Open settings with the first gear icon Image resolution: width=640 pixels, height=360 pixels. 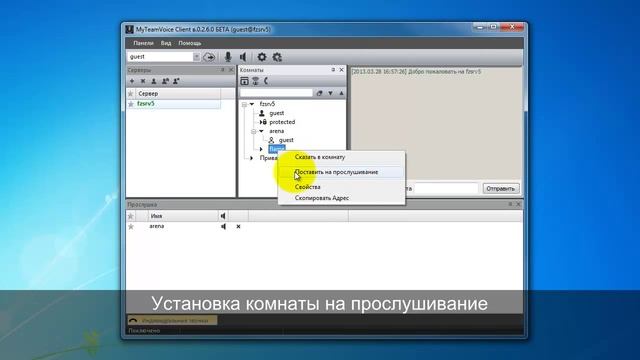[x=262, y=57]
